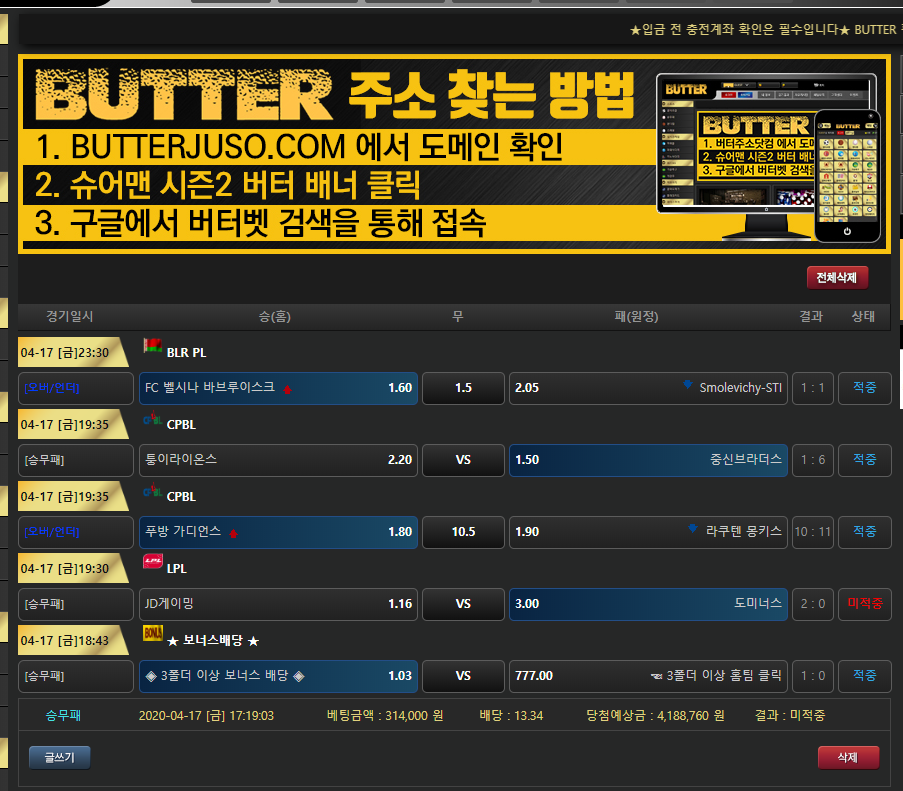Click the 미적중 status for LPL match
The width and height of the screenshot is (903, 791).
pyautogui.click(x=864, y=604)
